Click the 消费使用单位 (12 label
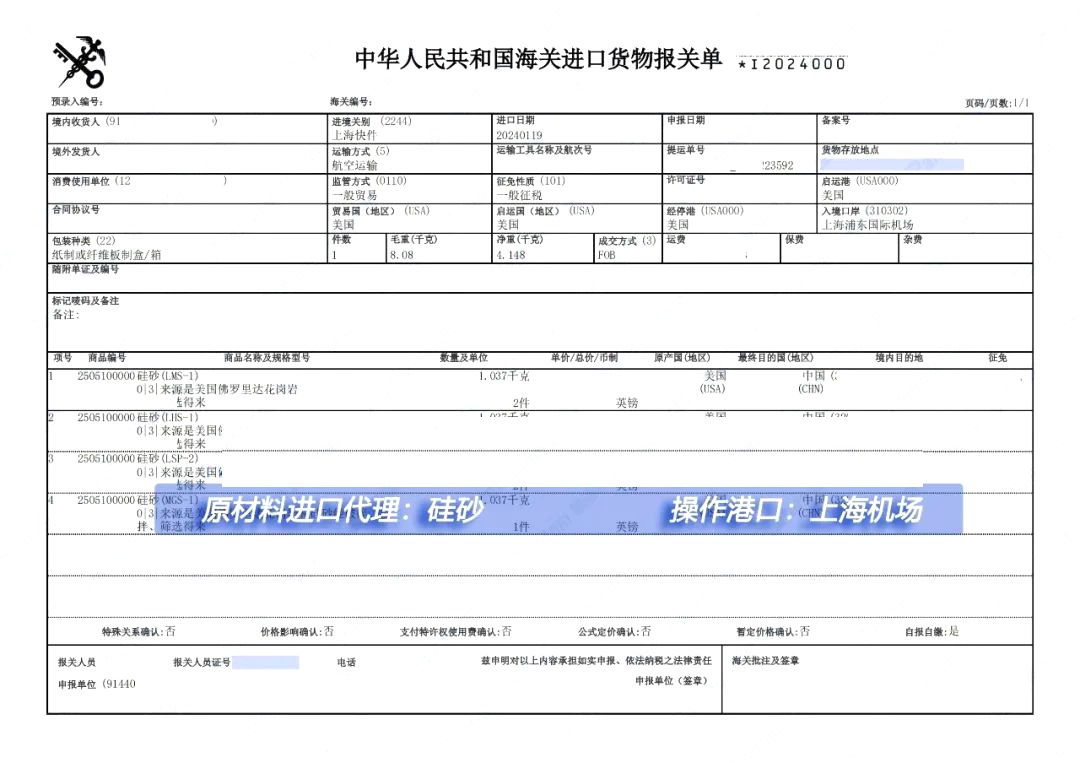This screenshot has width=1080, height=763. [x=91, y=181]
